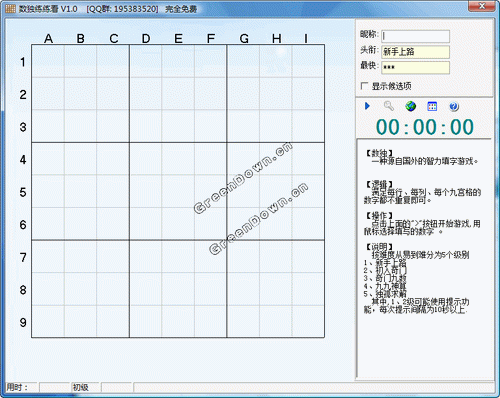Focus the 昵称 nickname input field
500x398 pixels.
415,36
